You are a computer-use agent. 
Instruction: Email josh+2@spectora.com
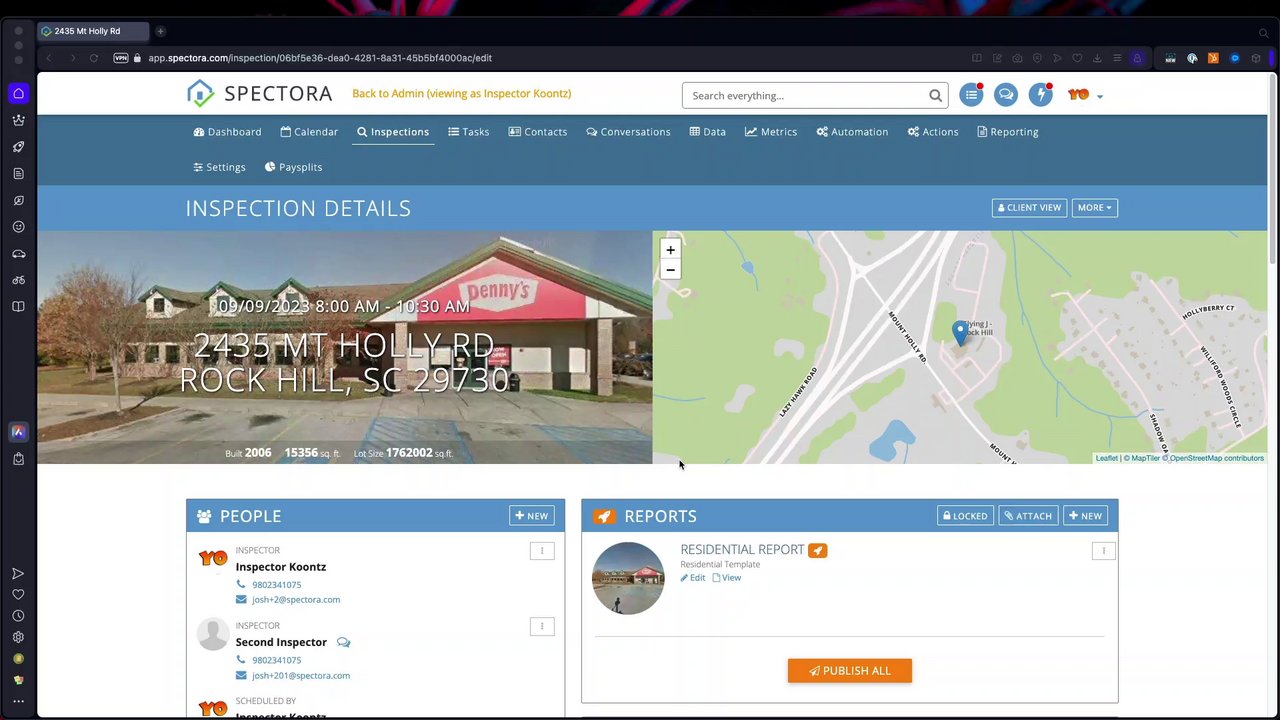296,600
